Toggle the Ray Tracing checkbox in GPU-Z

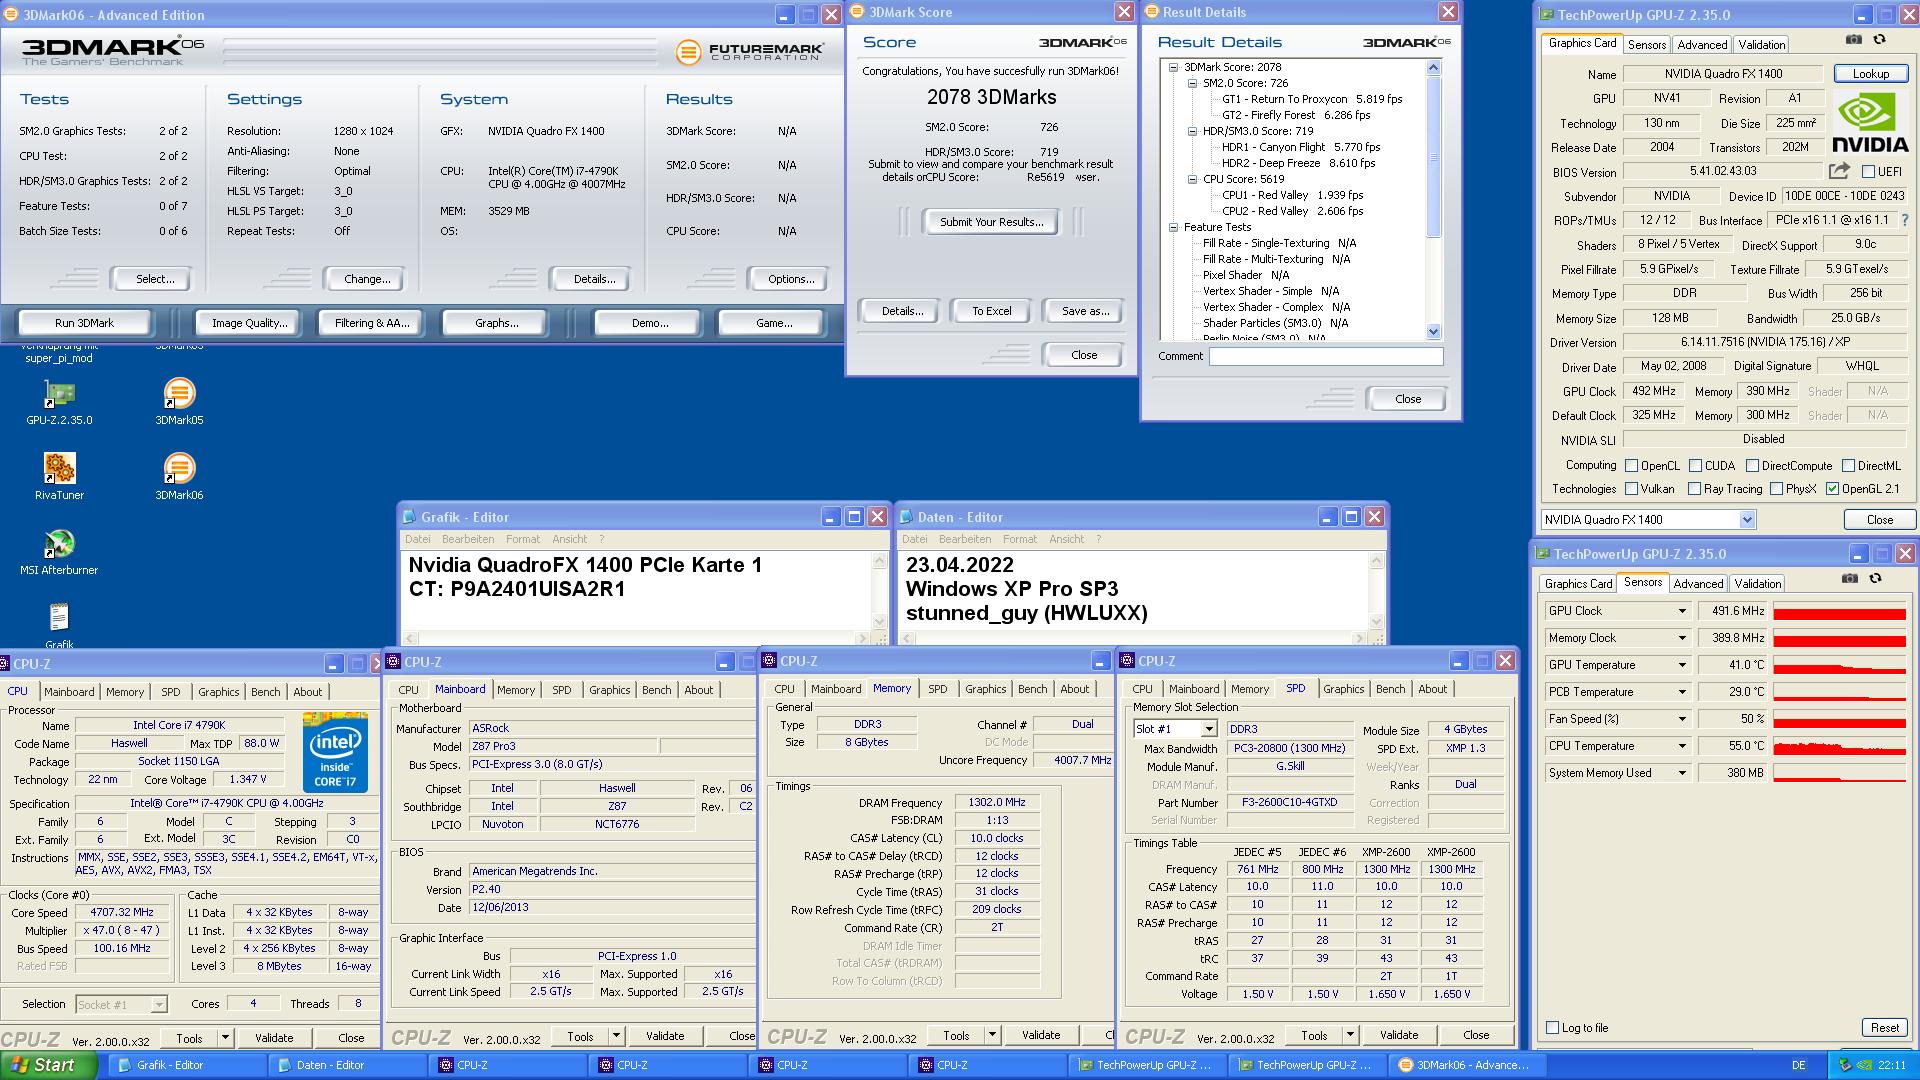click(x=1695, y=489)
